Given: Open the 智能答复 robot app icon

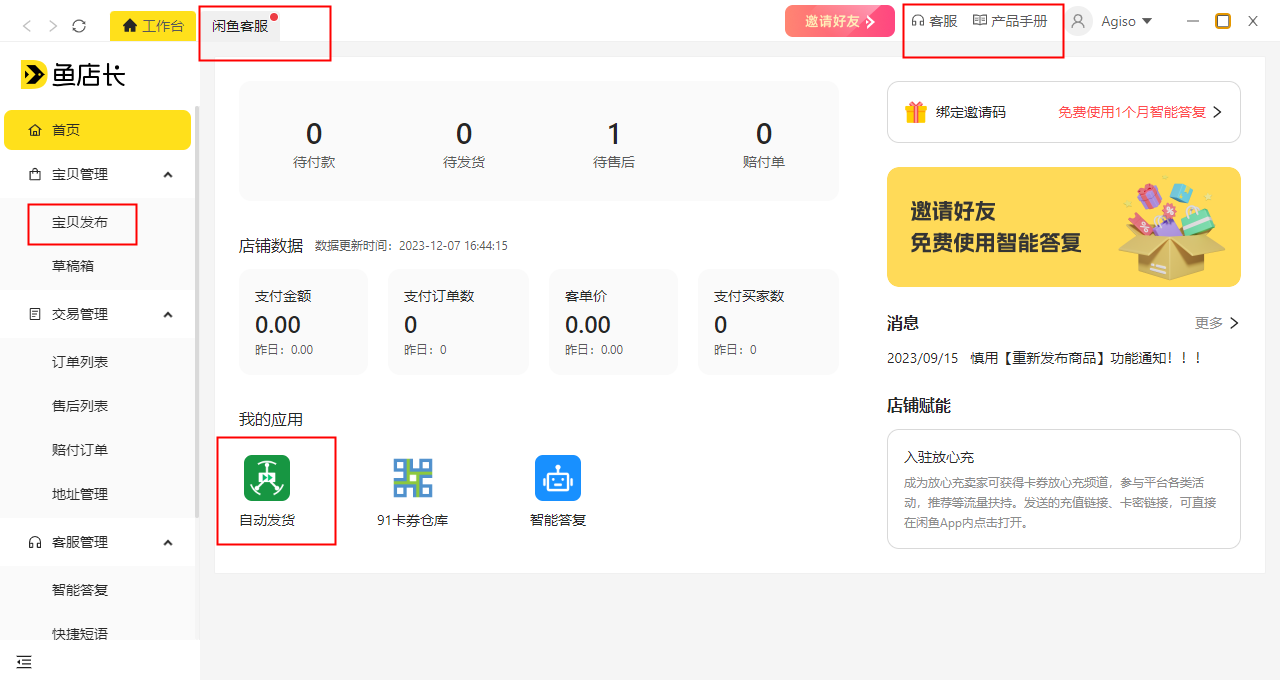Looking at the screenshot, I should tap(558, 478).
